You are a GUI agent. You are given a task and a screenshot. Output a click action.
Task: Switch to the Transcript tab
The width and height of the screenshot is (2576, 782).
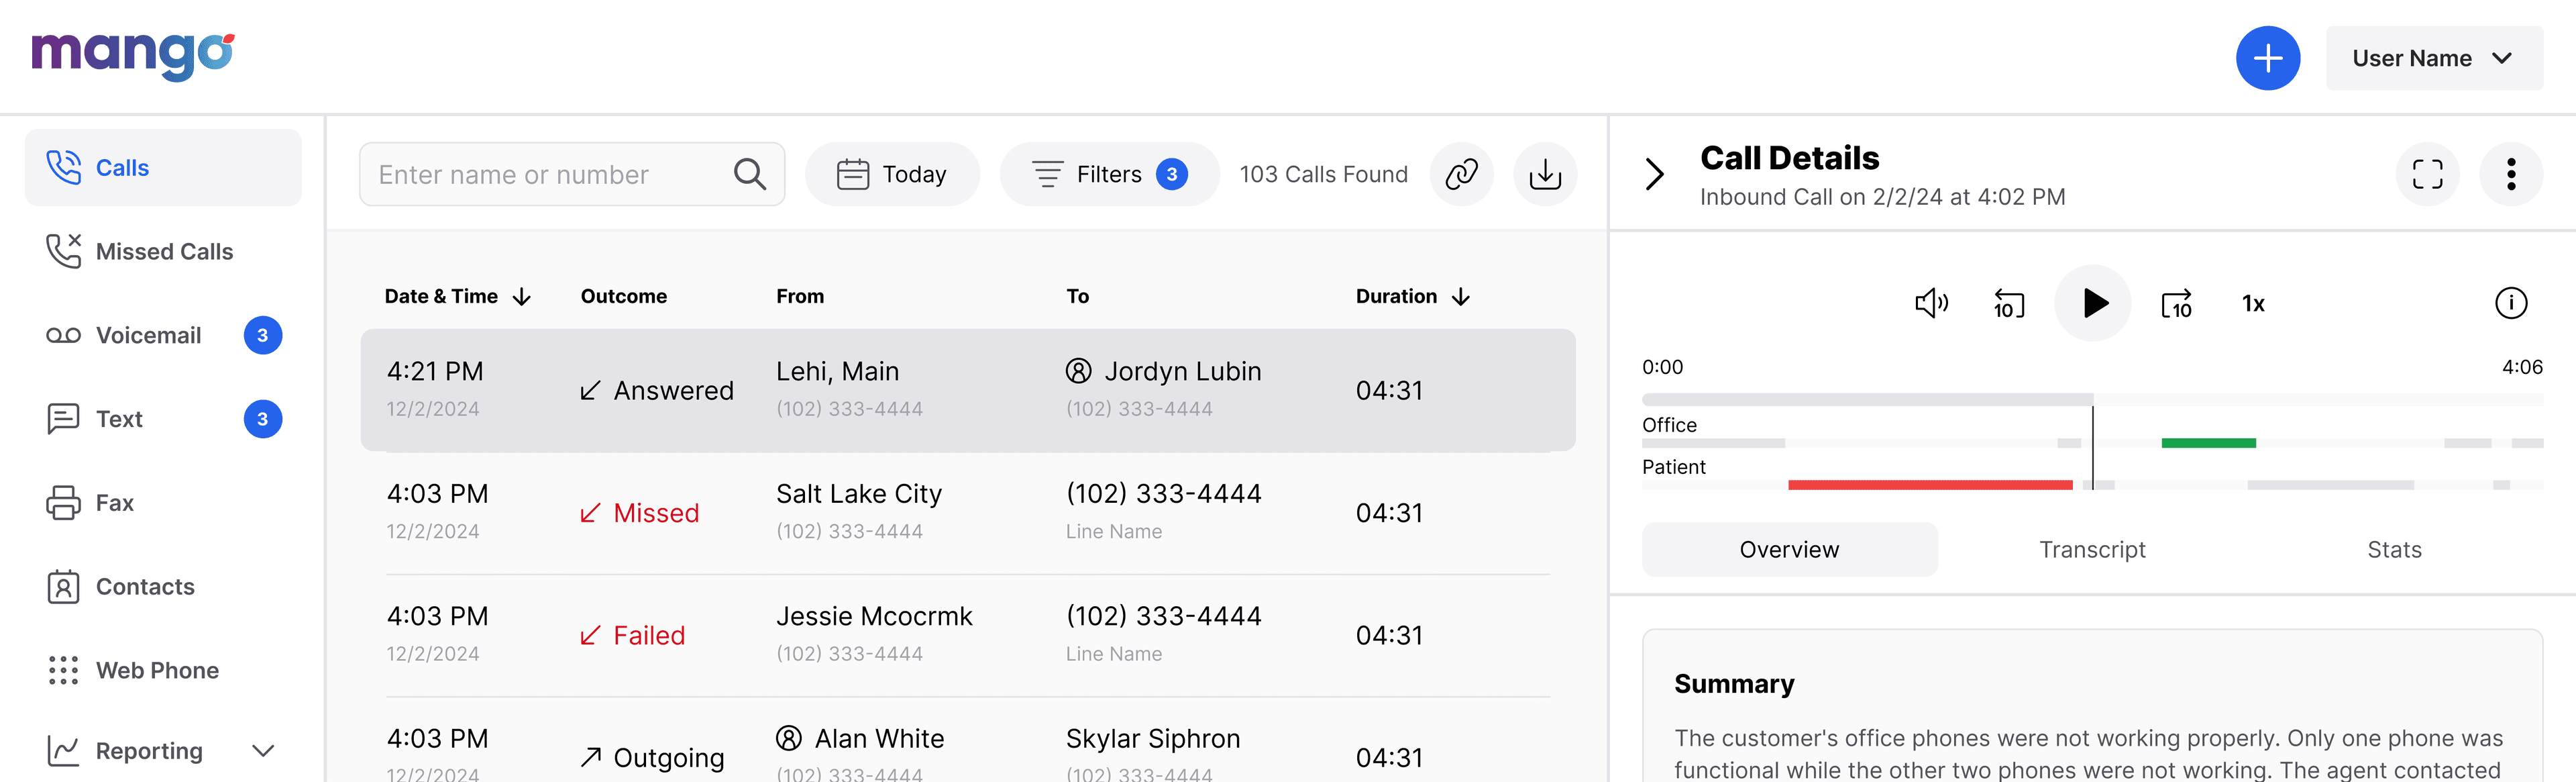[2092, 550]
